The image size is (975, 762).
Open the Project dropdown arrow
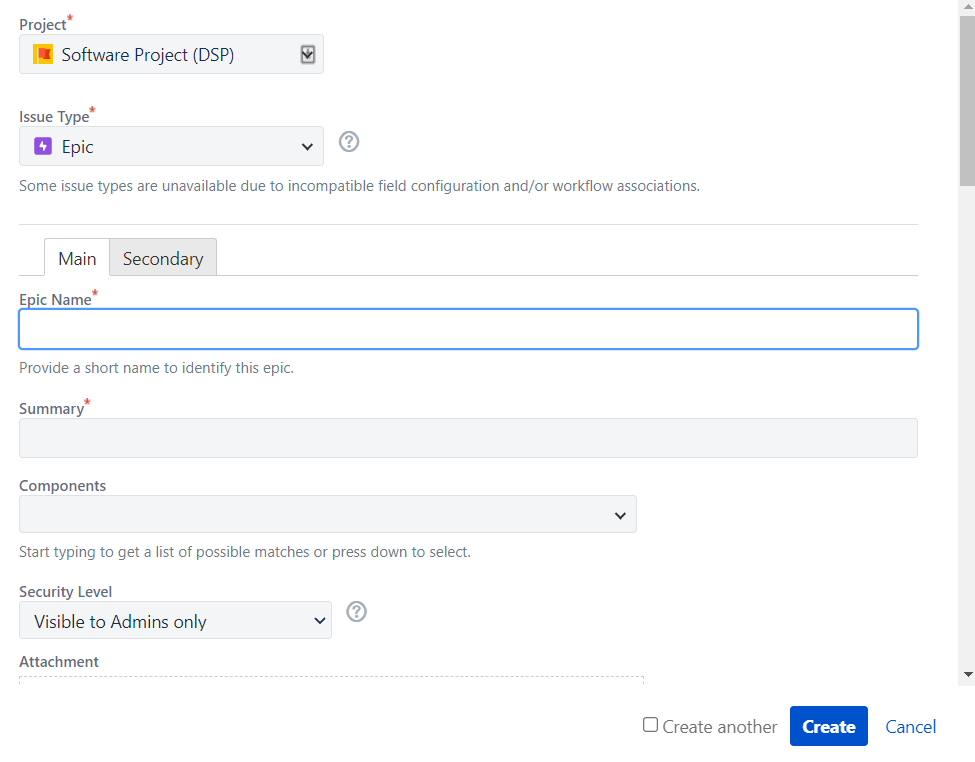[x=308, y=55]
